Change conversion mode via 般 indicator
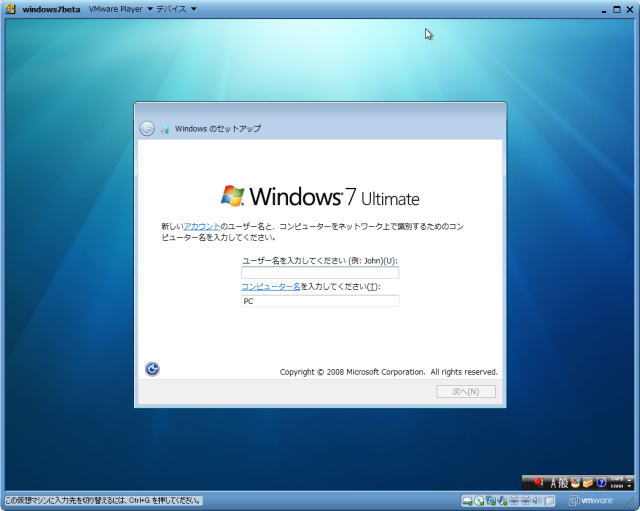Viewport: 640px width, 511px height. pyautogui.click(x=563, y=483)
